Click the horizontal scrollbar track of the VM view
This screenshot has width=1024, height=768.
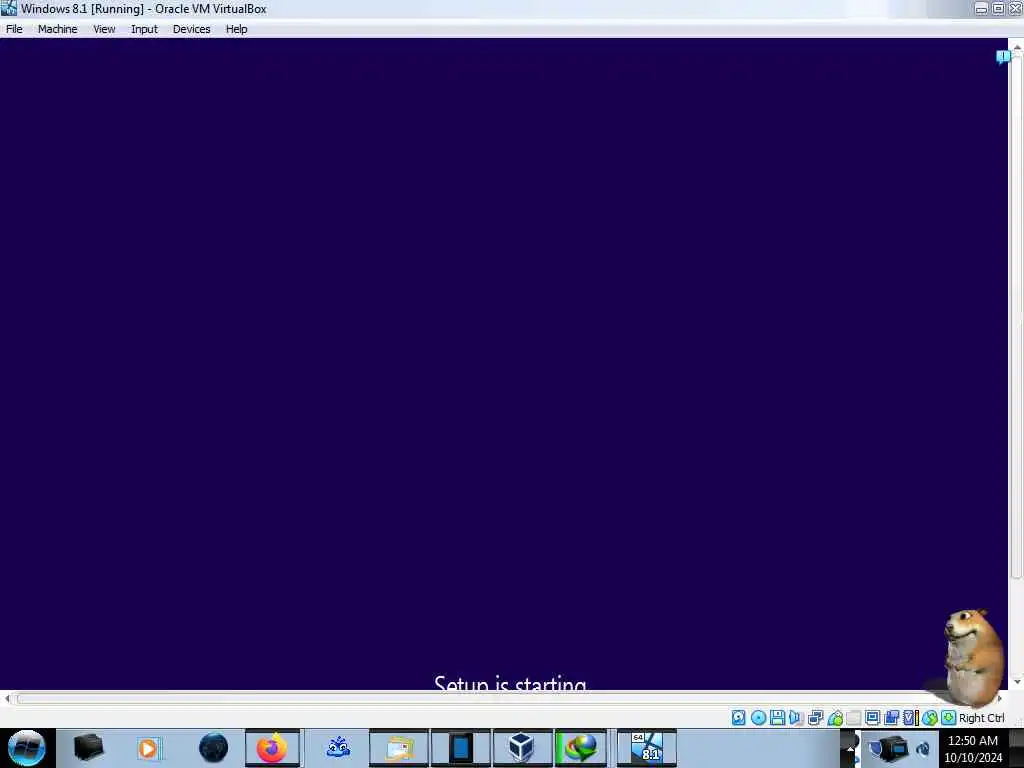[x=503, y=699]
